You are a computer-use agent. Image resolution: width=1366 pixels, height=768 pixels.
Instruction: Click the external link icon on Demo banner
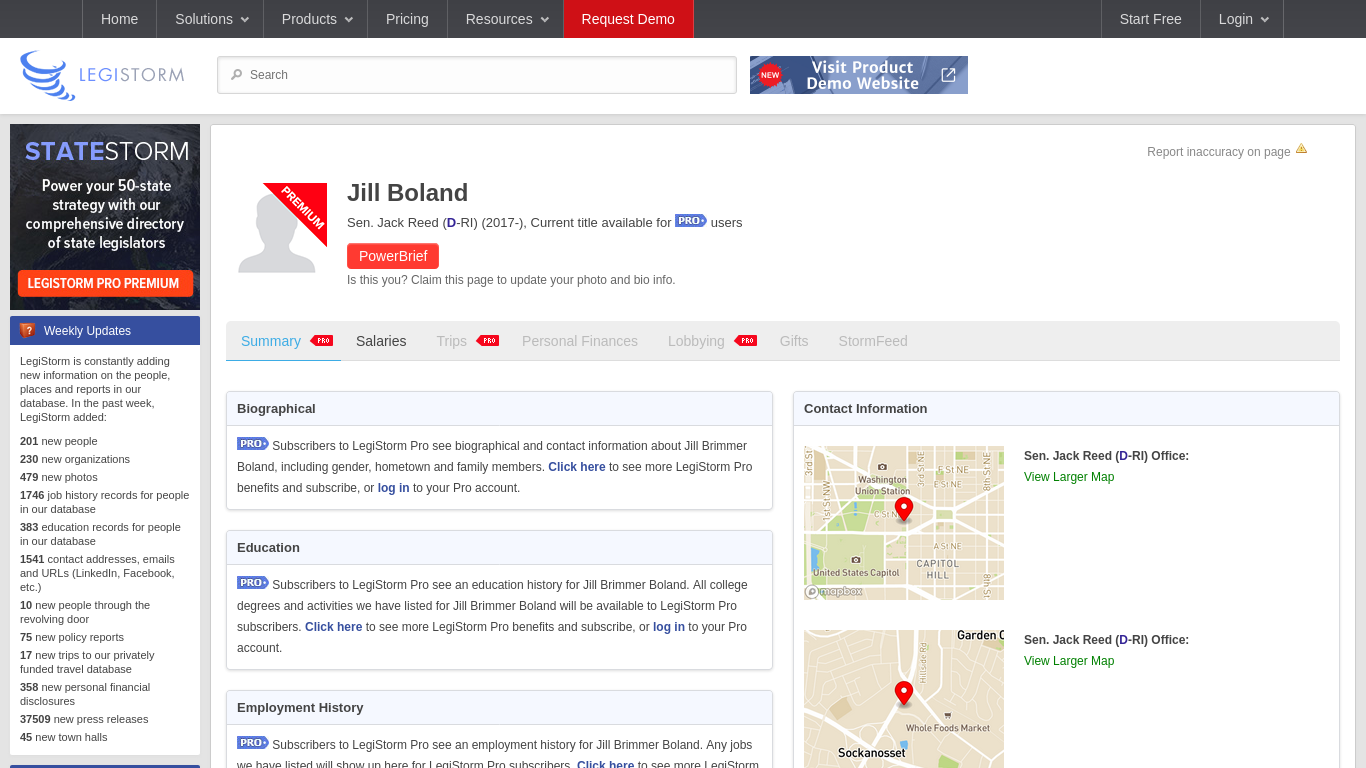click(x=948, y=75)
